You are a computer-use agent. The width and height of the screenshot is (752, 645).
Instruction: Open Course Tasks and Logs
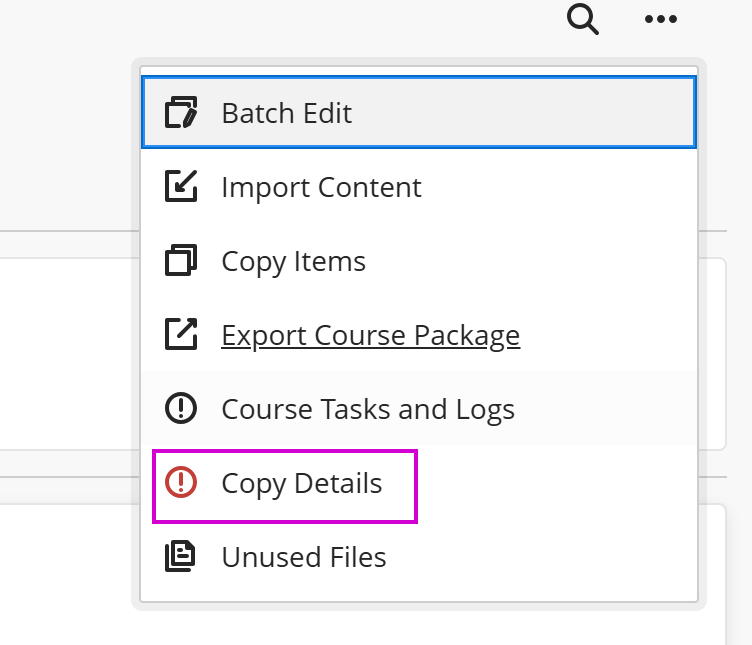(x=419, y=408)
